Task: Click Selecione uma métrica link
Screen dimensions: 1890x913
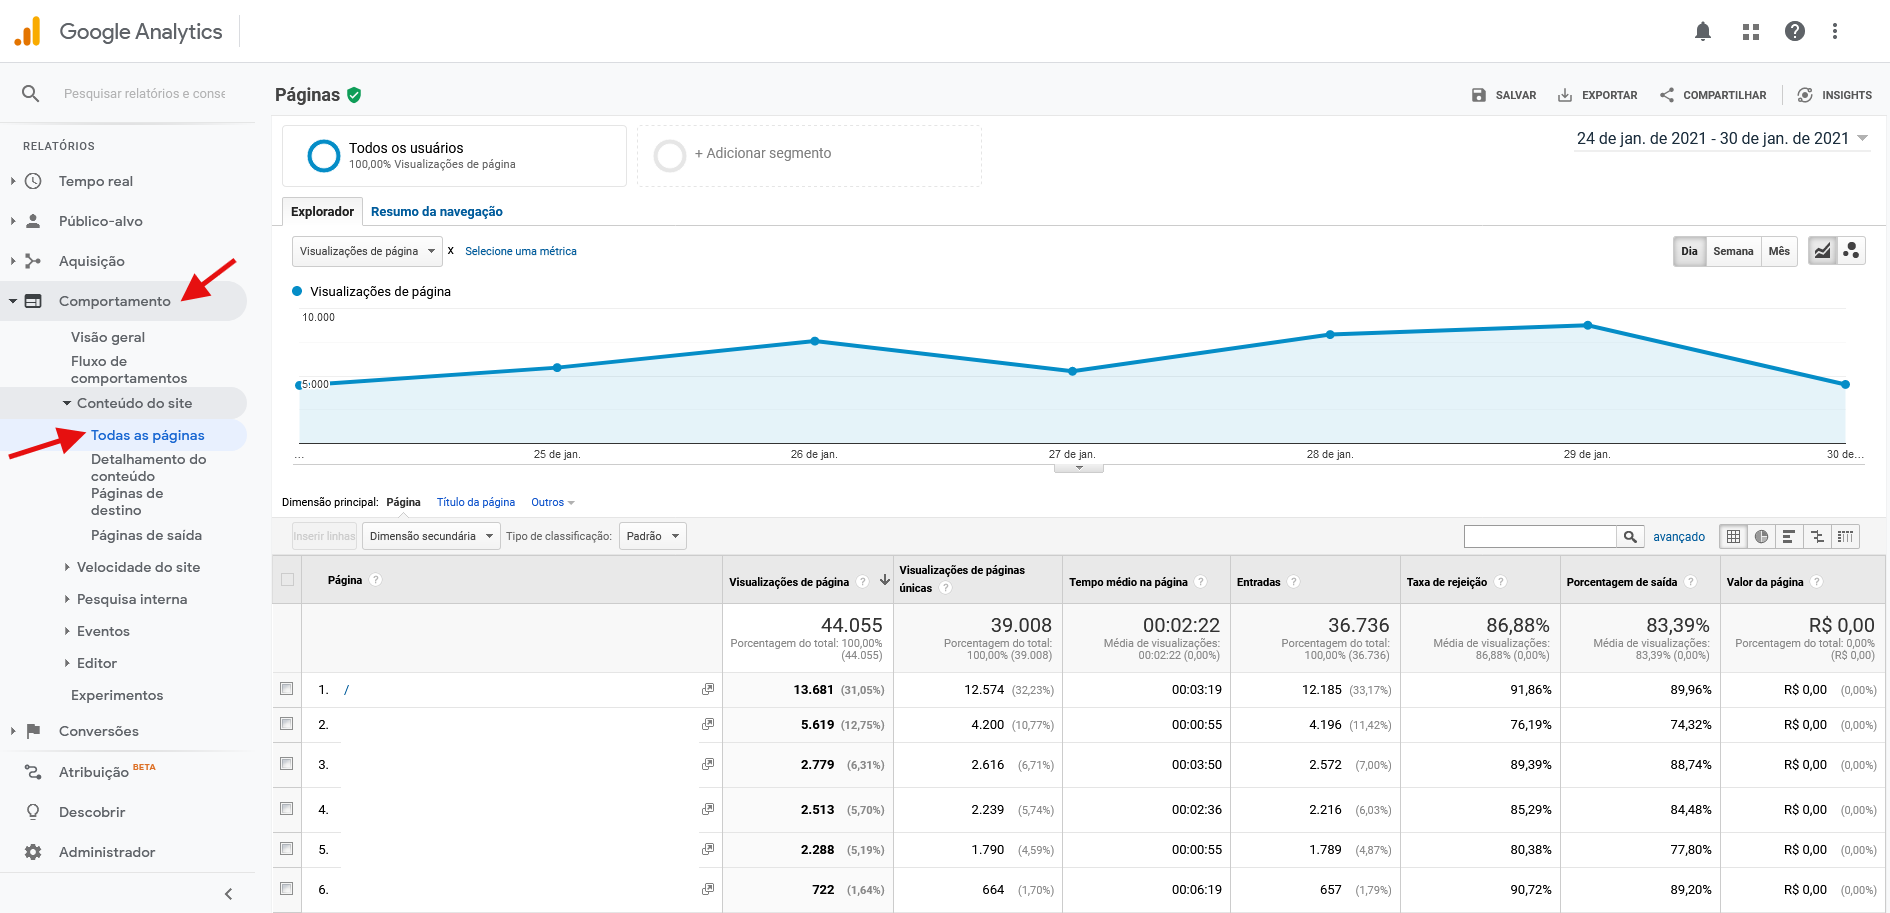Action: click(x=521, y=251)
